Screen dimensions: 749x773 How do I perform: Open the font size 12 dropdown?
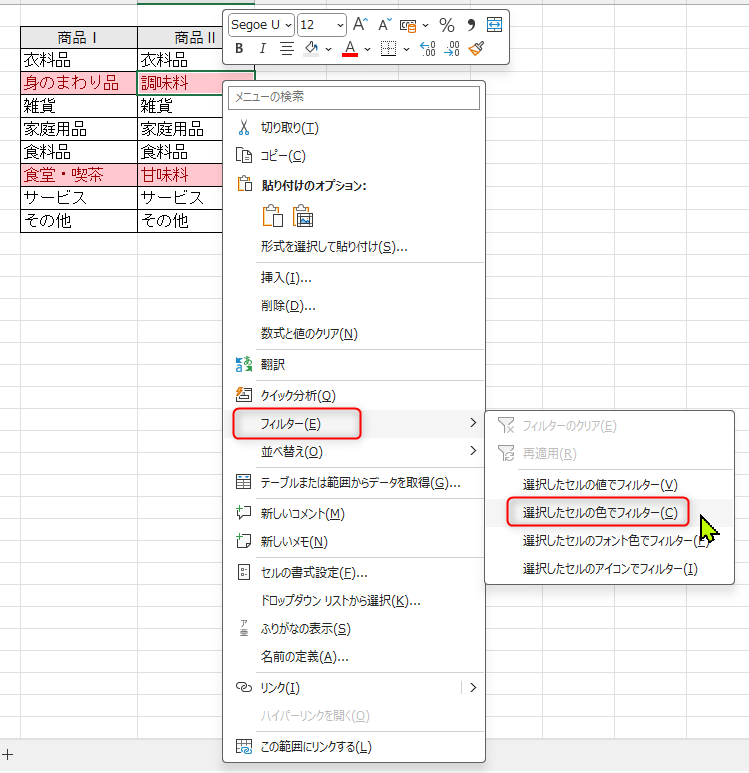pos(321,24)
